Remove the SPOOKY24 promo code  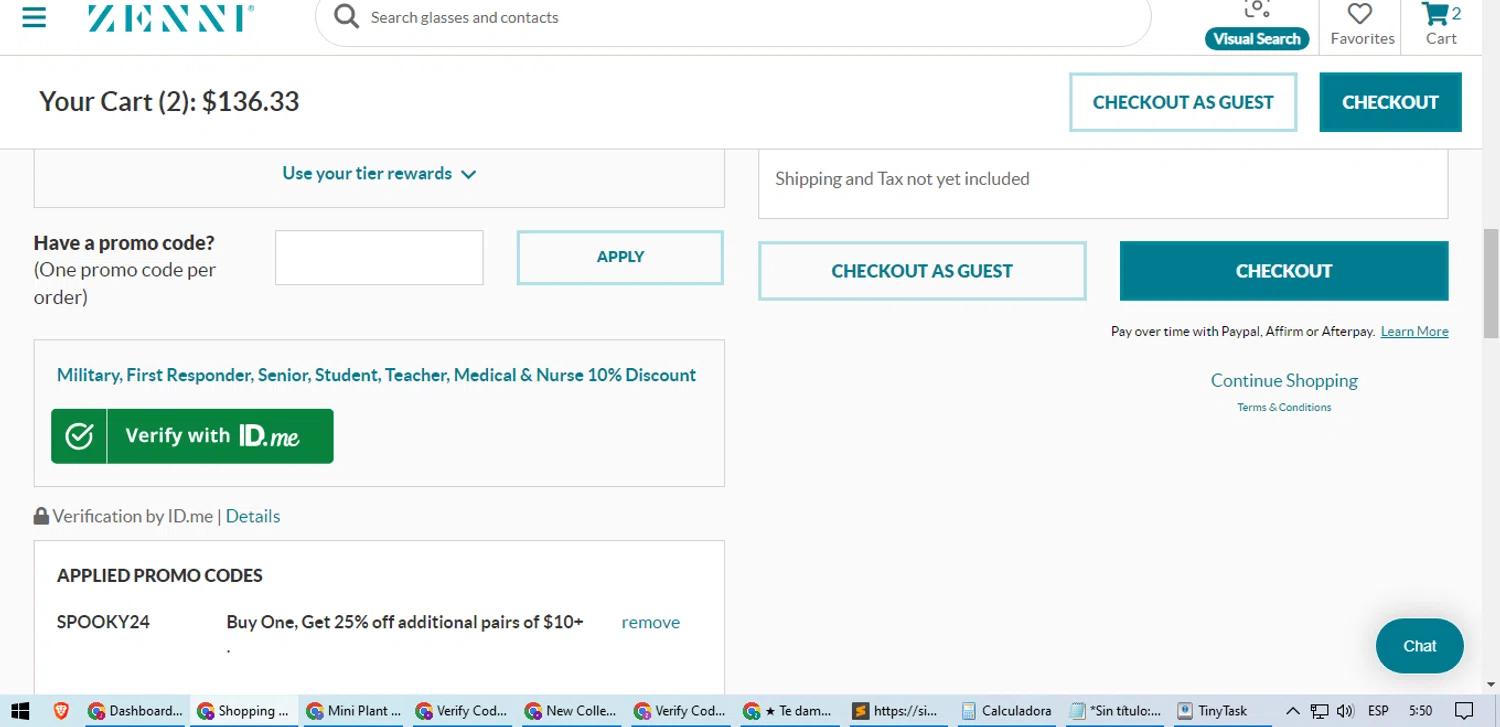(x=650, y=622)
